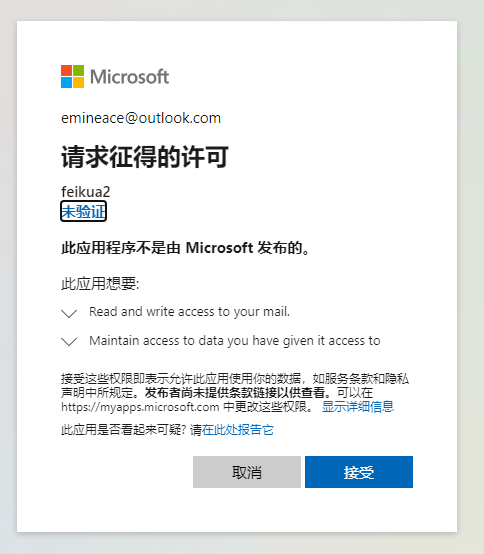Click the Maintain access to data permission text
Screen dimensions: 484x554
click(x=235, y=341)
